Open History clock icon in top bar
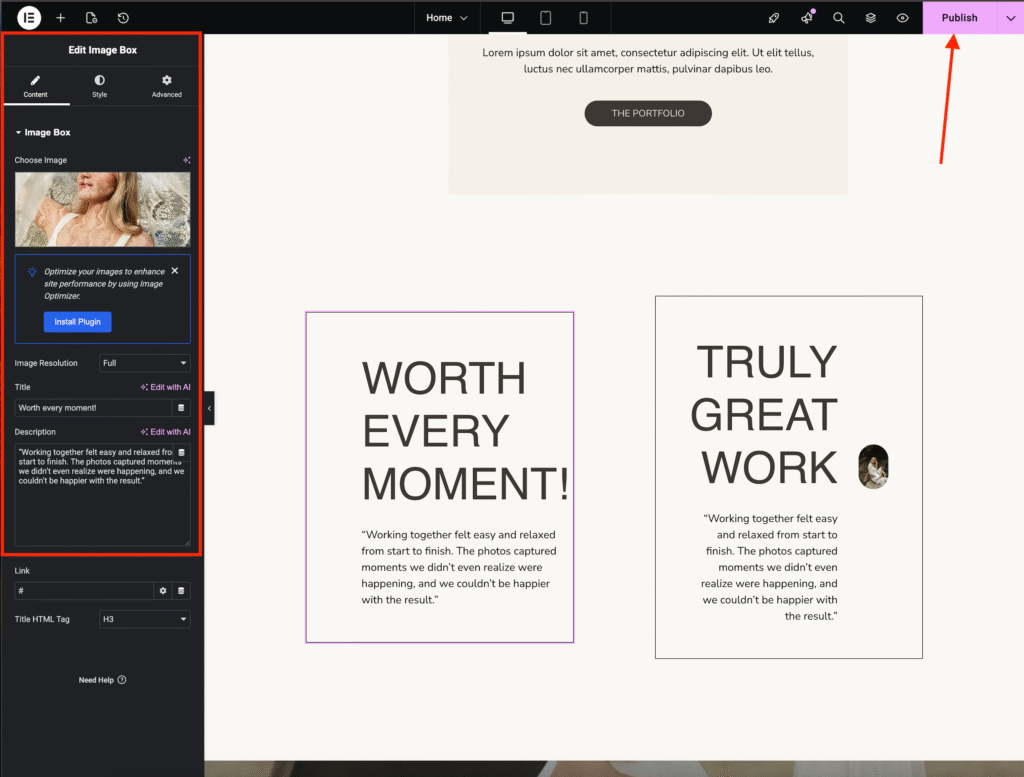 (x=123, y=18)
